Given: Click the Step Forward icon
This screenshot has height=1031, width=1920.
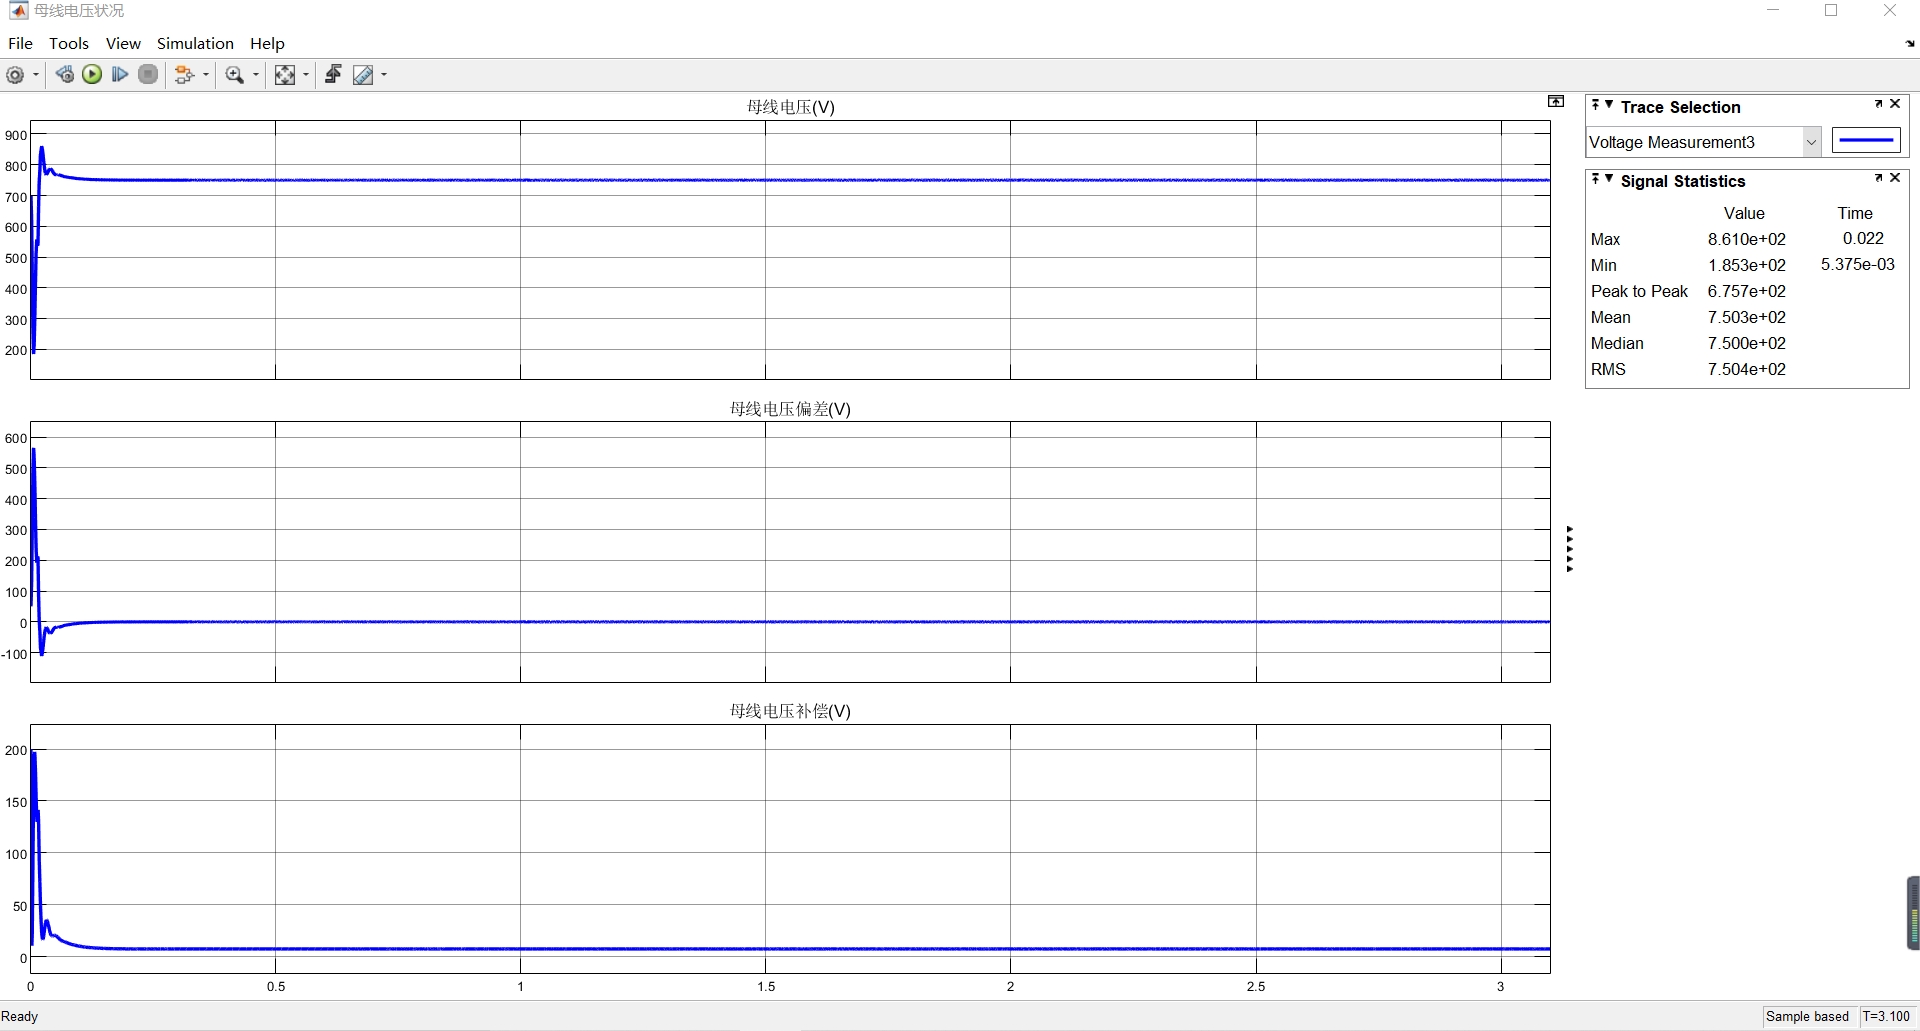Looking at the screenshot, I should pyautogui.click(x=120, y=75).
